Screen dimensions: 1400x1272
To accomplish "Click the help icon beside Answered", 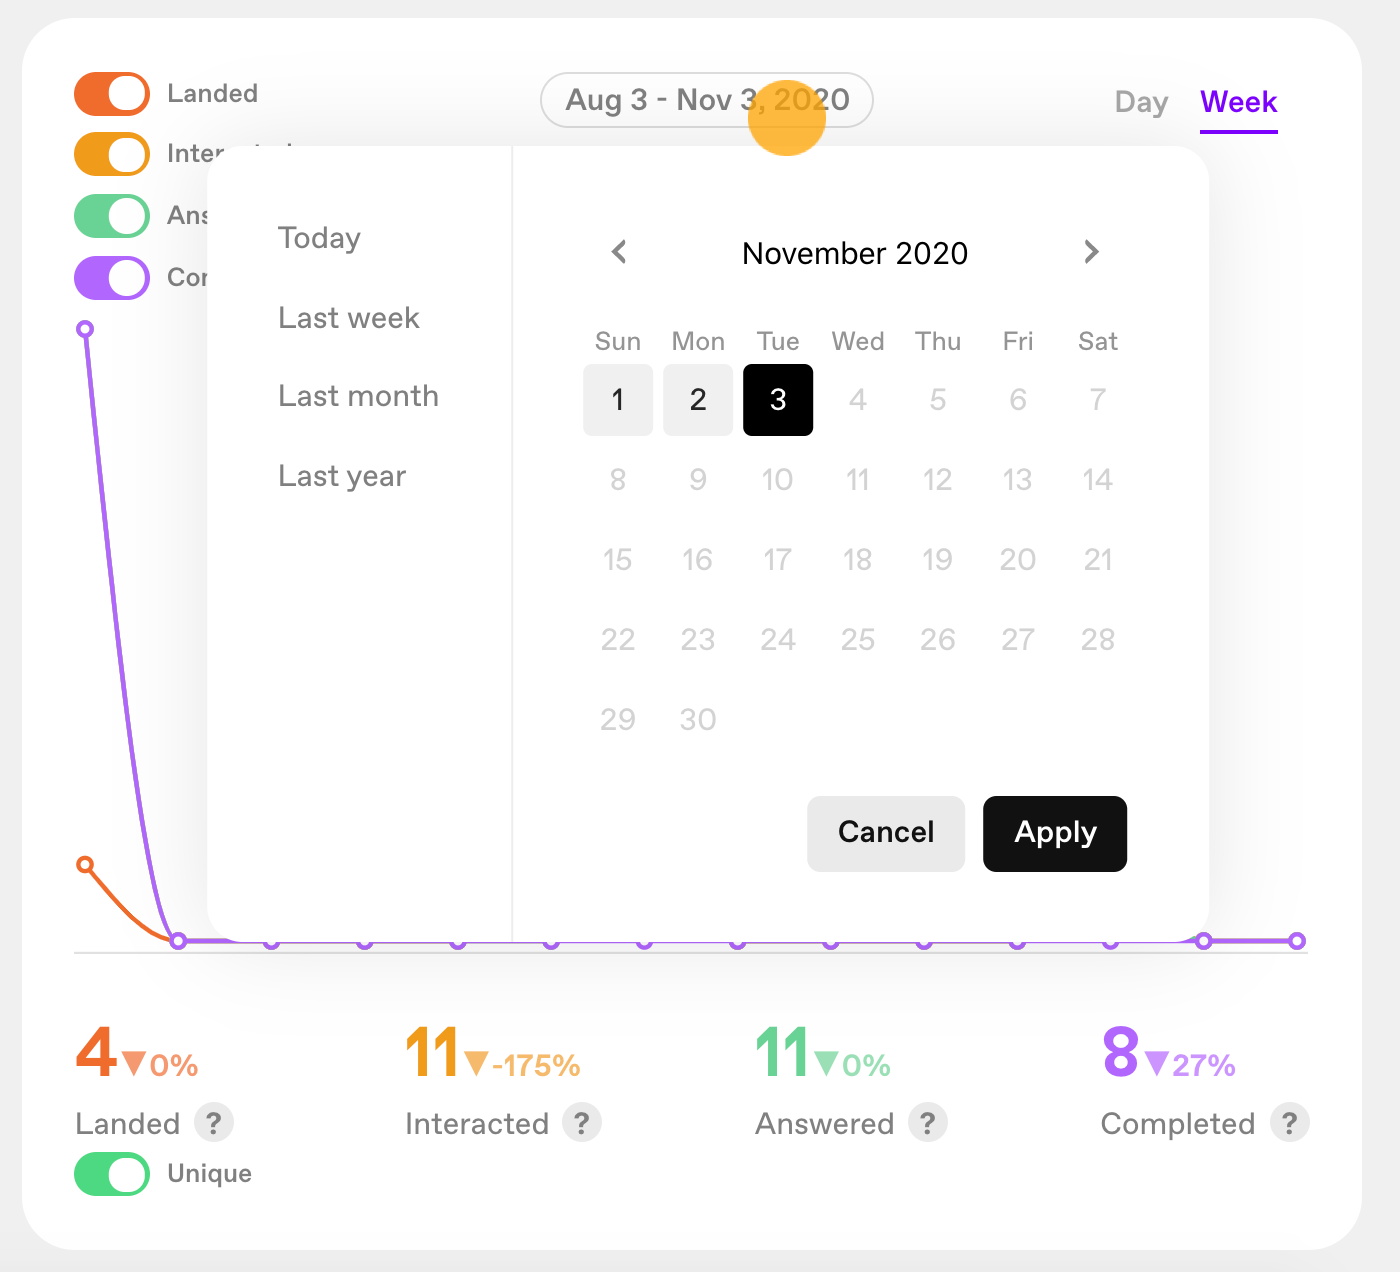I will click(928, 1123).
